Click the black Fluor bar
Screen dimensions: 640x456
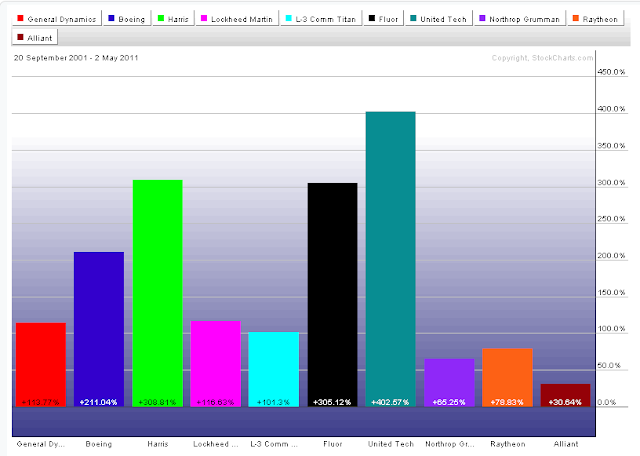click(x=332, y=295)
